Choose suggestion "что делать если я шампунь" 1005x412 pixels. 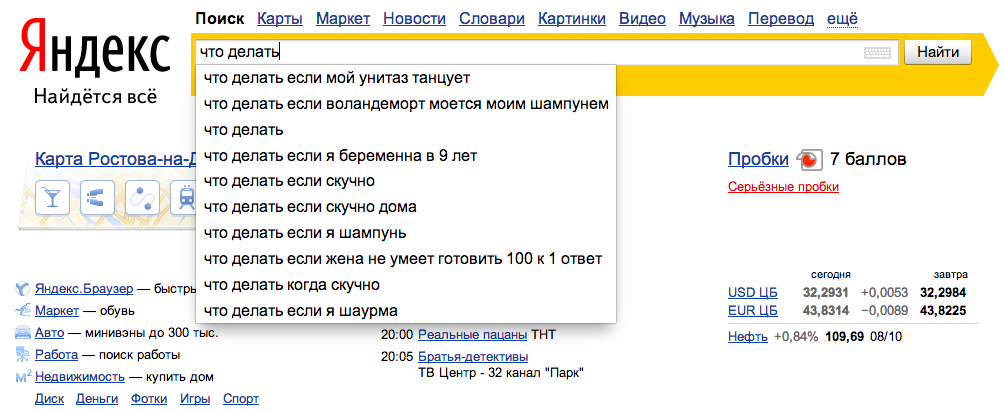click(406, 233)
